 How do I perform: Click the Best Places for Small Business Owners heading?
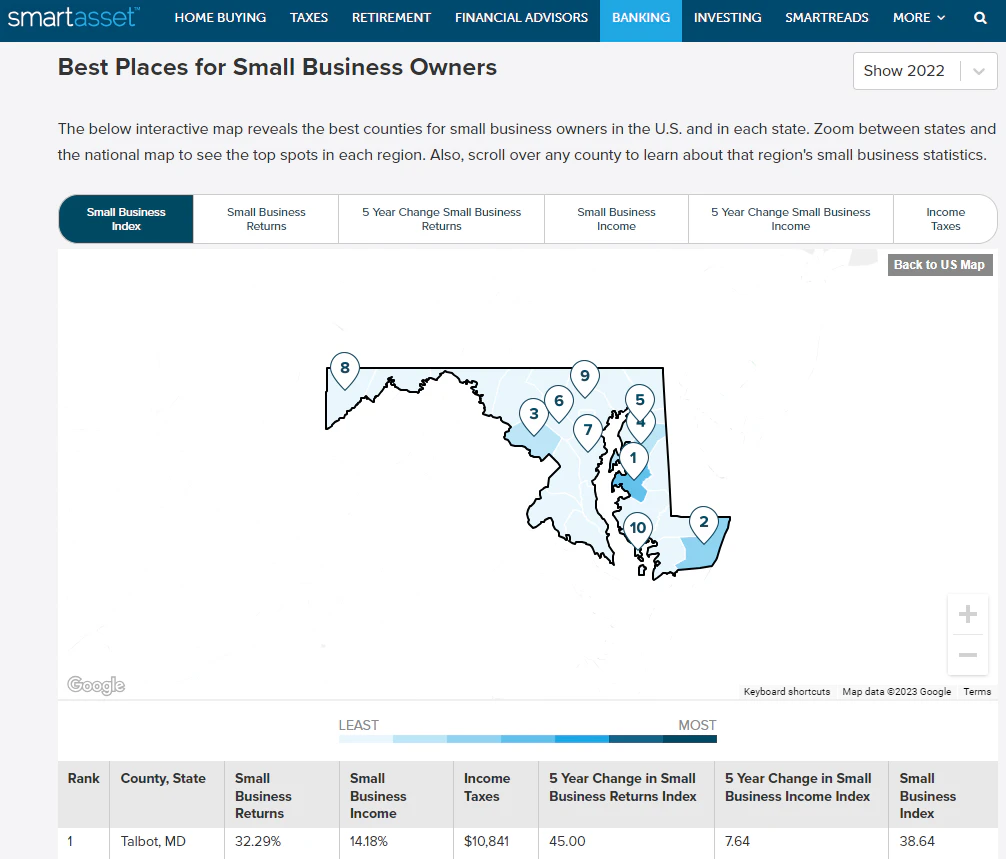pos(277,67)
